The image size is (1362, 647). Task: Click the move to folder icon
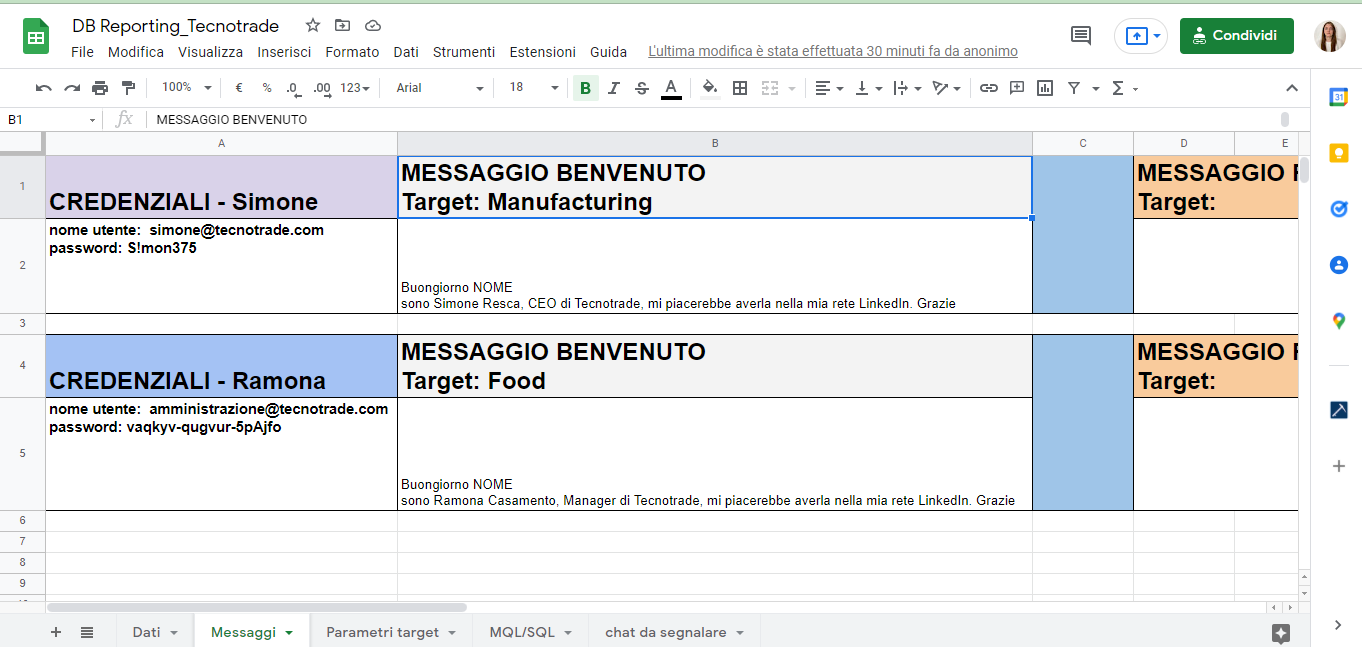(x=343, y=26)
